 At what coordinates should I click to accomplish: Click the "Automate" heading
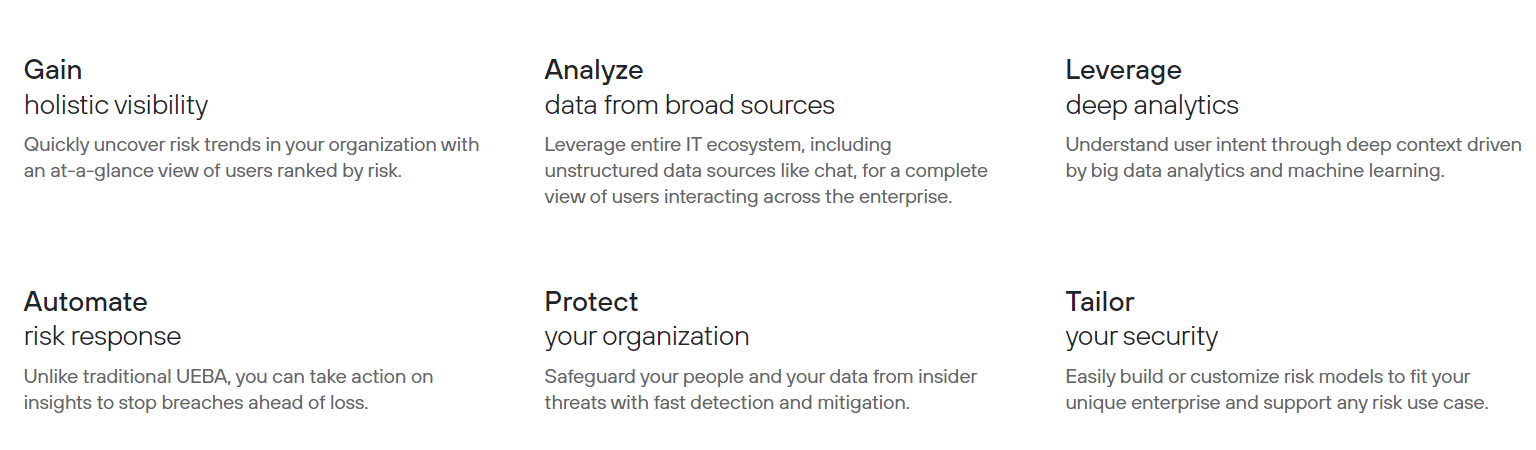[x=86, y=302]
